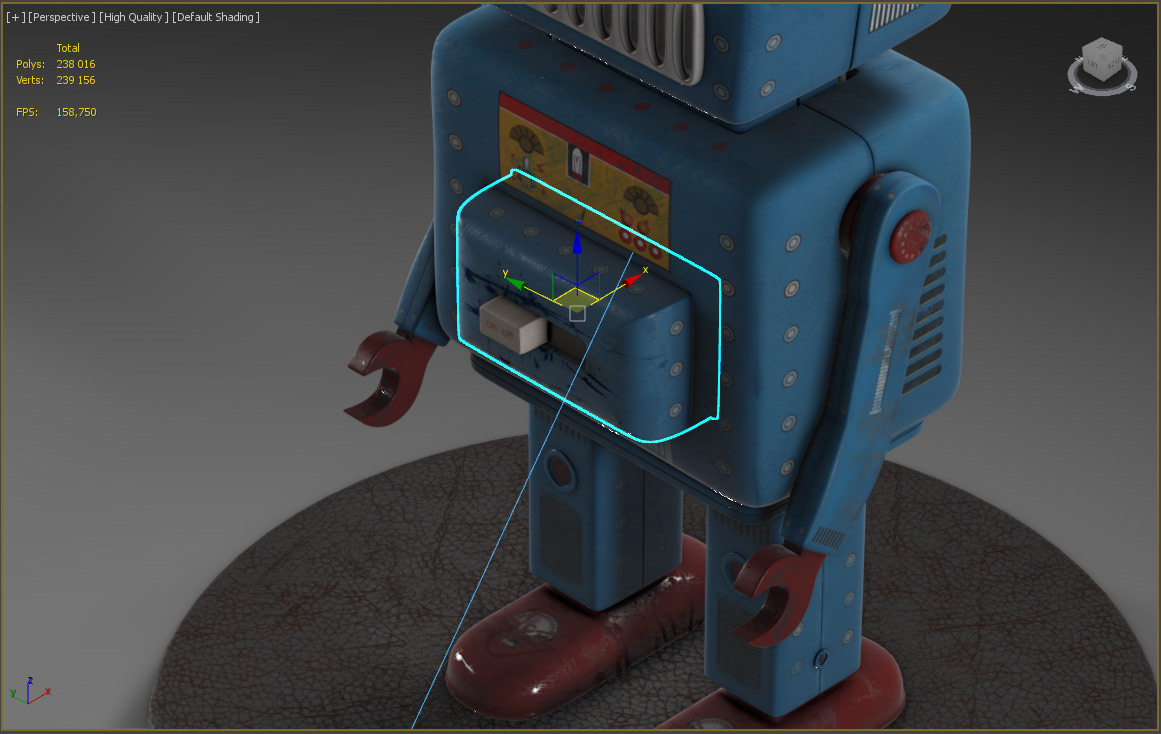This screenshot has width=1161, height=734.
Task: Open the Default Shading viewport menu
Action: (x=215, y=17)
